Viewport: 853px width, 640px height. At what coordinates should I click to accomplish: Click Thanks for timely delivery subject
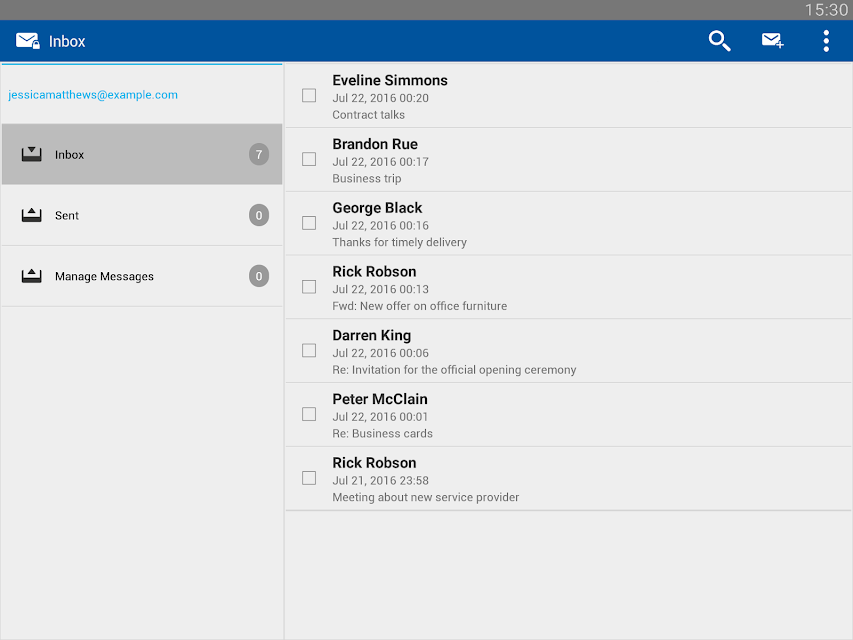(399, 242)
